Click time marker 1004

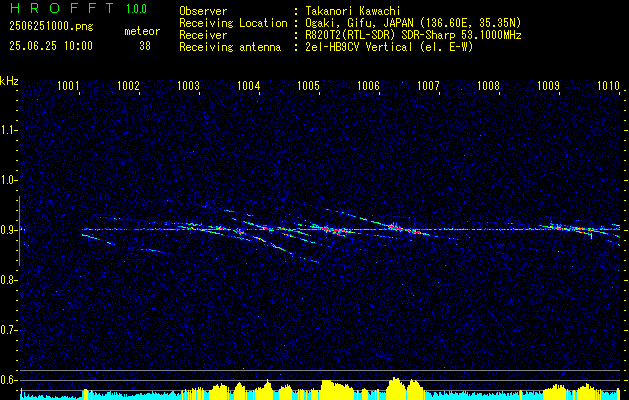click(248, 85)
